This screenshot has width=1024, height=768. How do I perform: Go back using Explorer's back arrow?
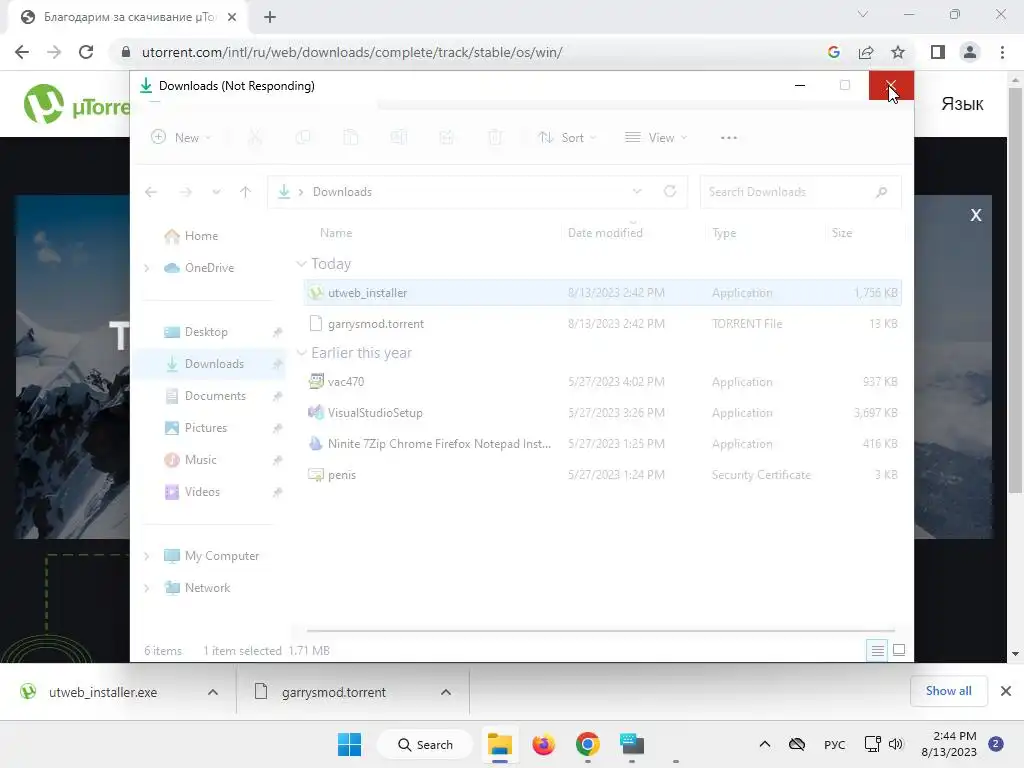[x=151, y=192]
